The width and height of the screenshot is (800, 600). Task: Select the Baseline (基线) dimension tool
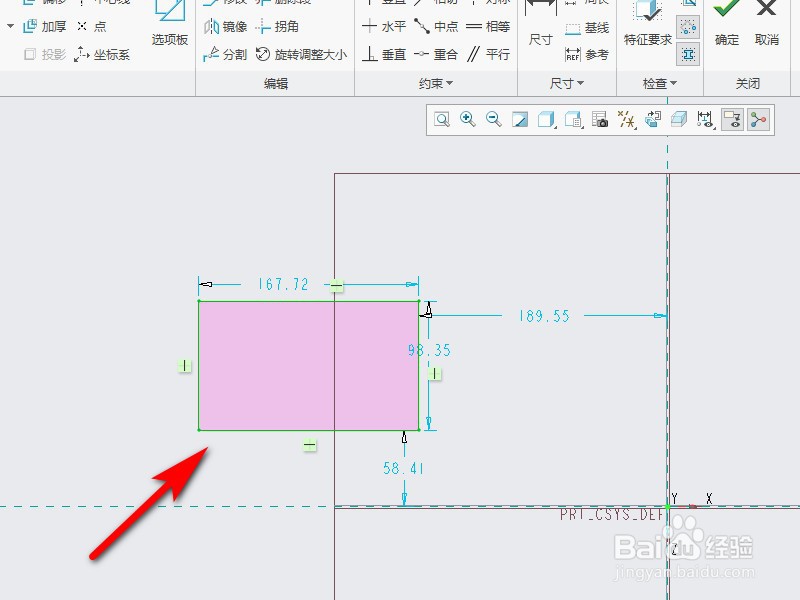point(587,28)
